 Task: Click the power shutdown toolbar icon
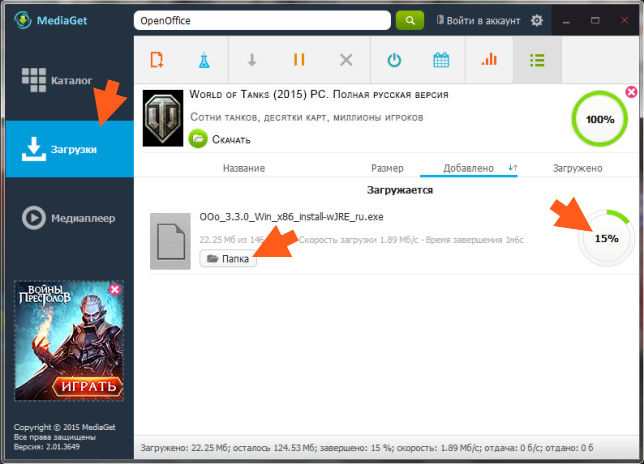pos(394,60)
